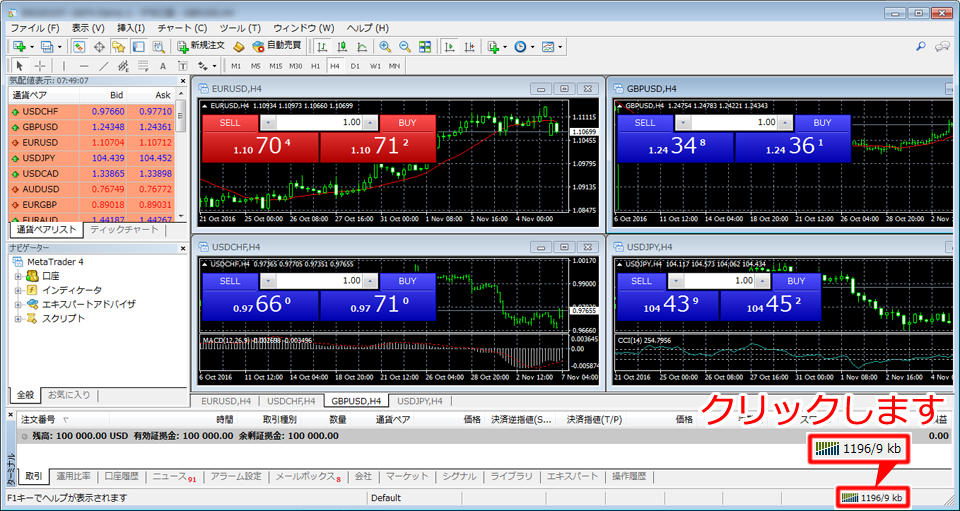This screenshot has width=960, height=511.
Task: Switch to the お気に入り Navigator tab
Action: (x=69, y=395)
